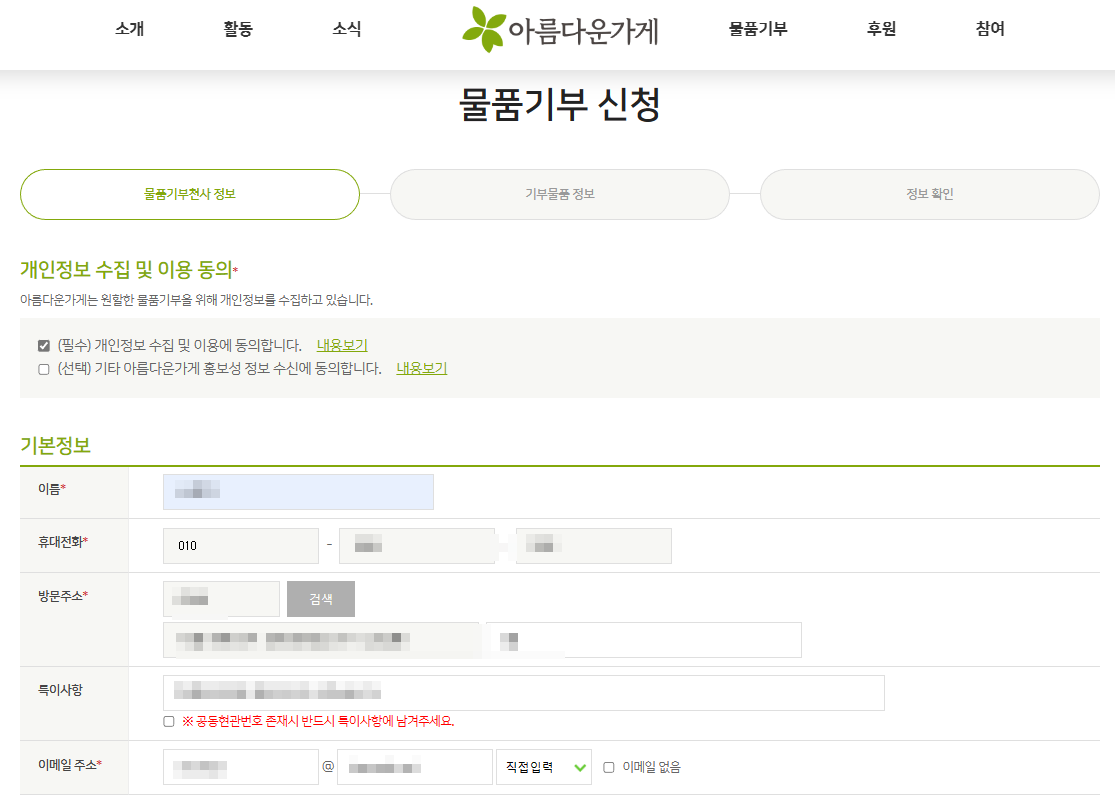Click the middle phone number field
Screen dimensions: 1115x804
(417, 546)
